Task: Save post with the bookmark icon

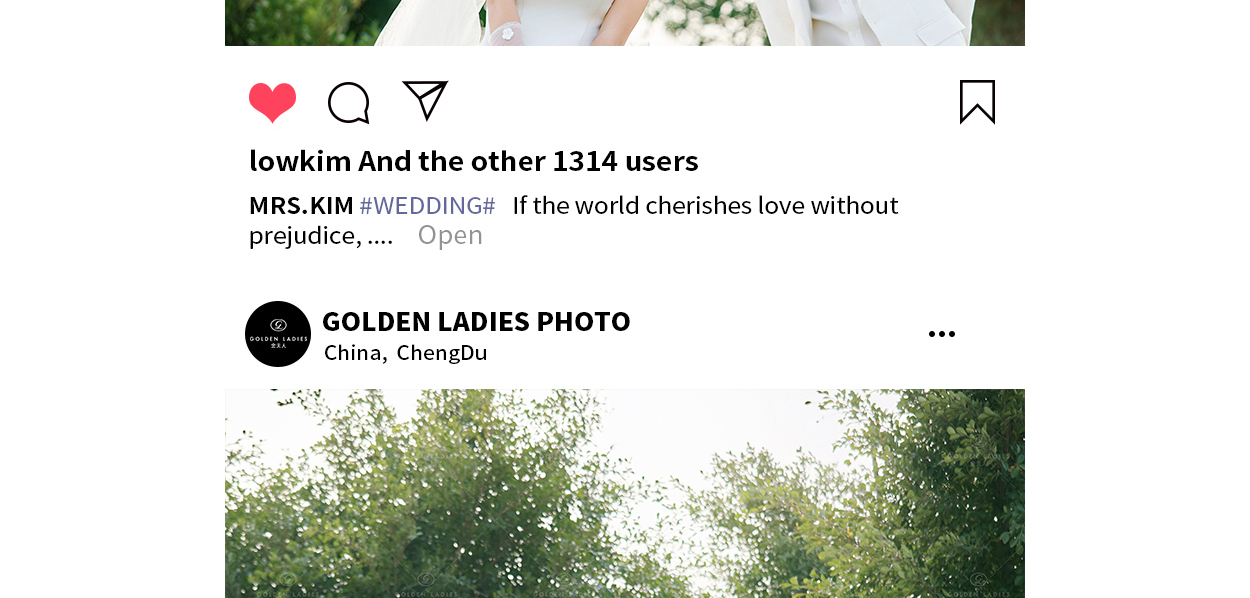Action: (x=977, y=102)
